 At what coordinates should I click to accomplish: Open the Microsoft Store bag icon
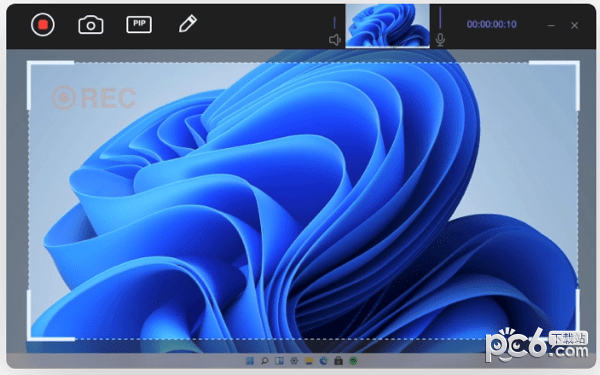pyautogui.click(x=338, y=360)
